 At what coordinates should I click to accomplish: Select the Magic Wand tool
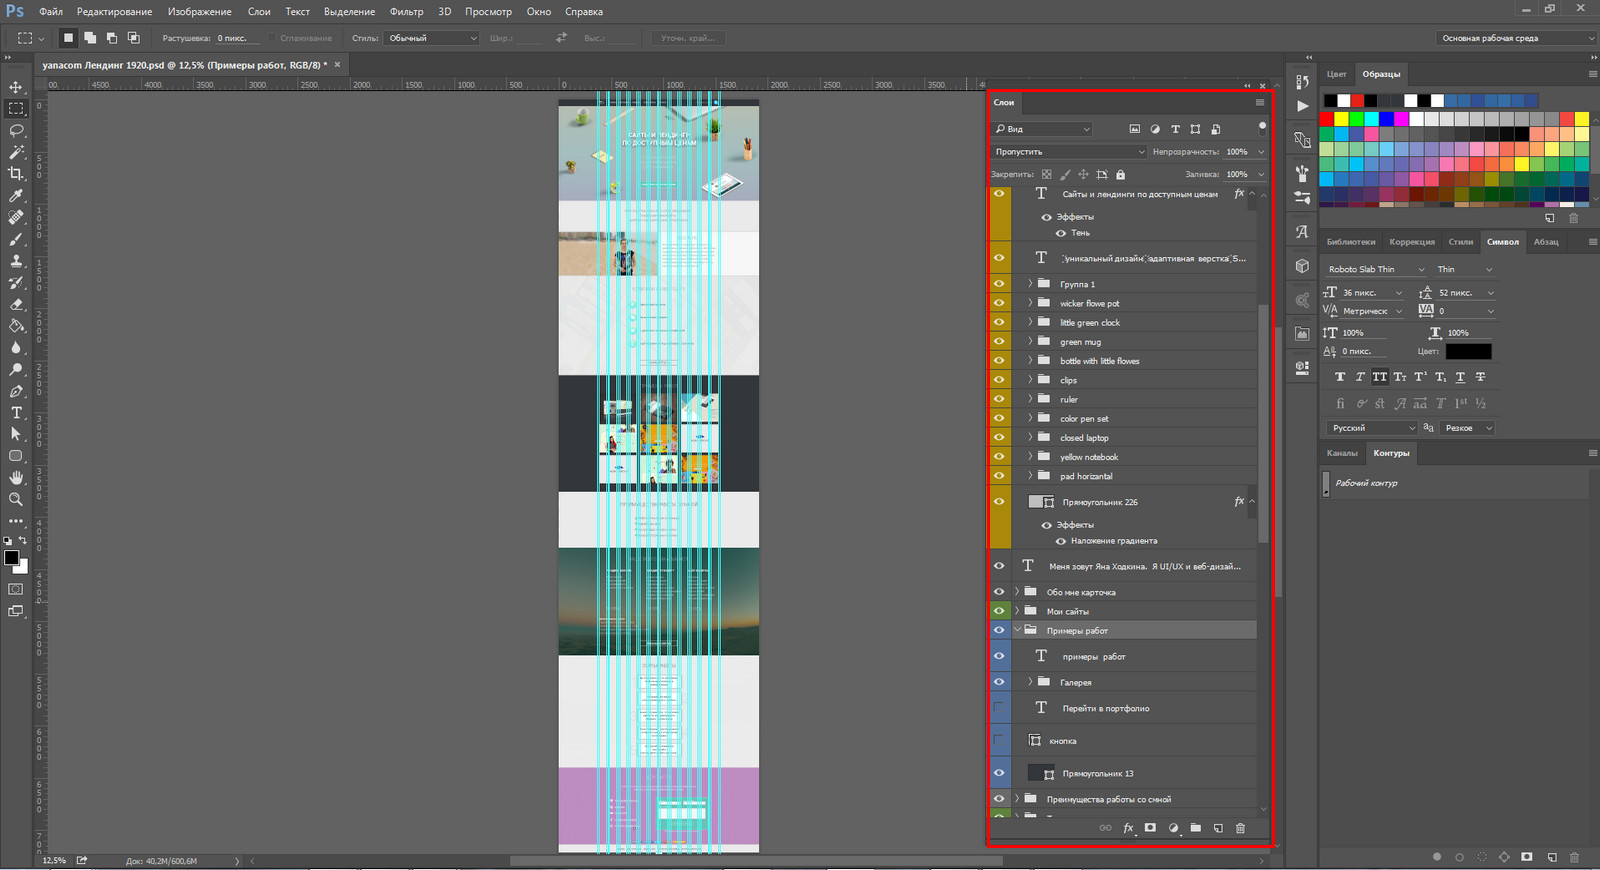pos(16,152)
